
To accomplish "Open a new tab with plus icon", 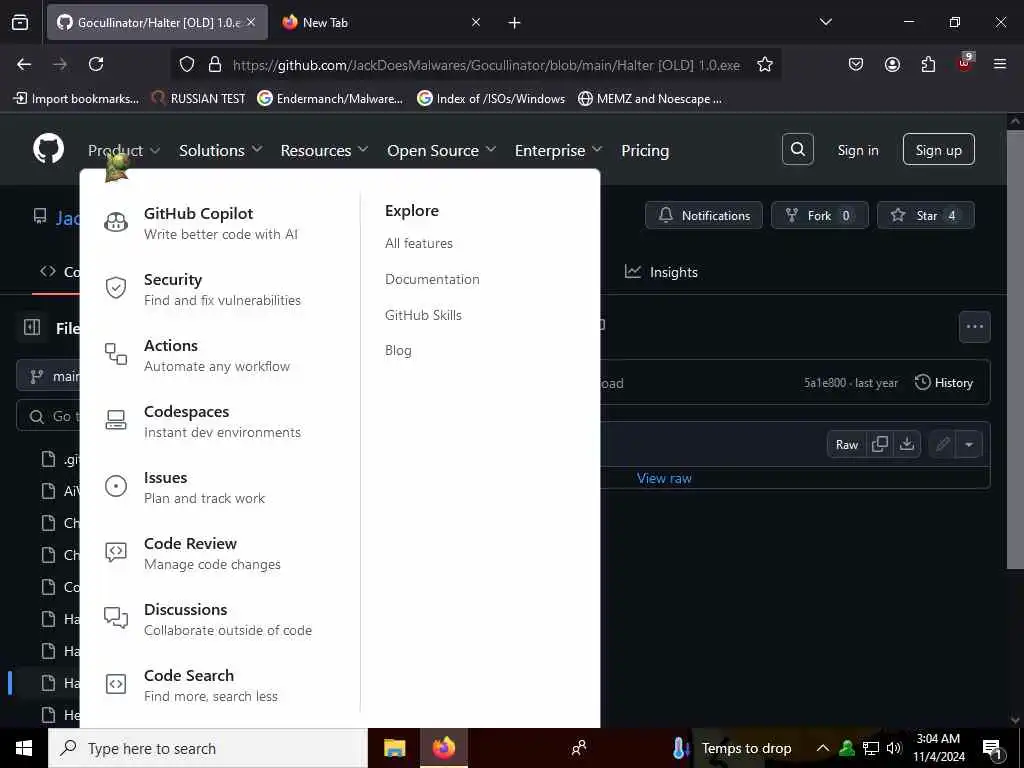I will pyautogui.click(x=515, y=23).
